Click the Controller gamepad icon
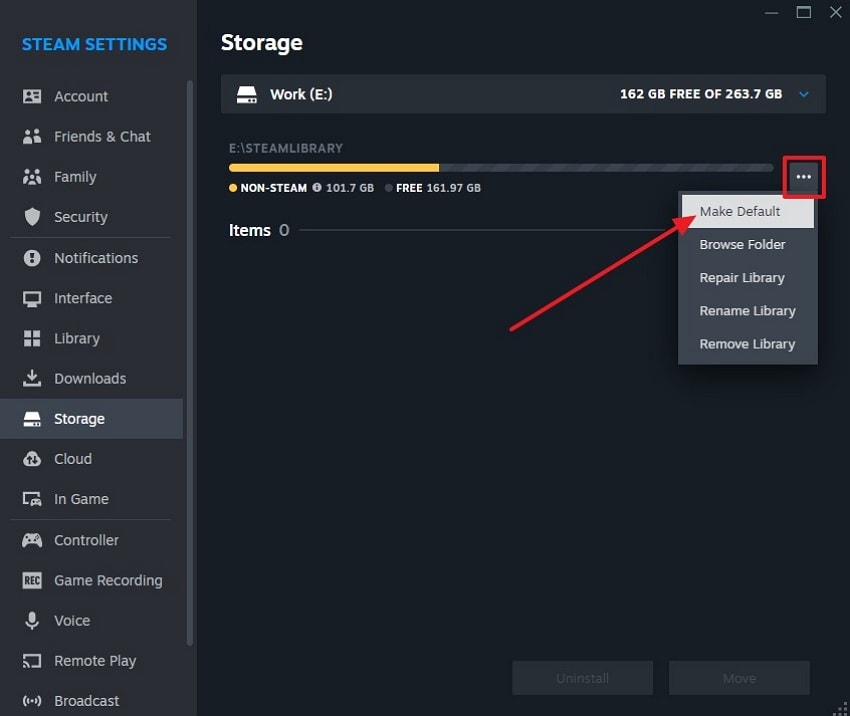This screenshot has width=850, height=716. pyautogui.click(x=32, y=540)
